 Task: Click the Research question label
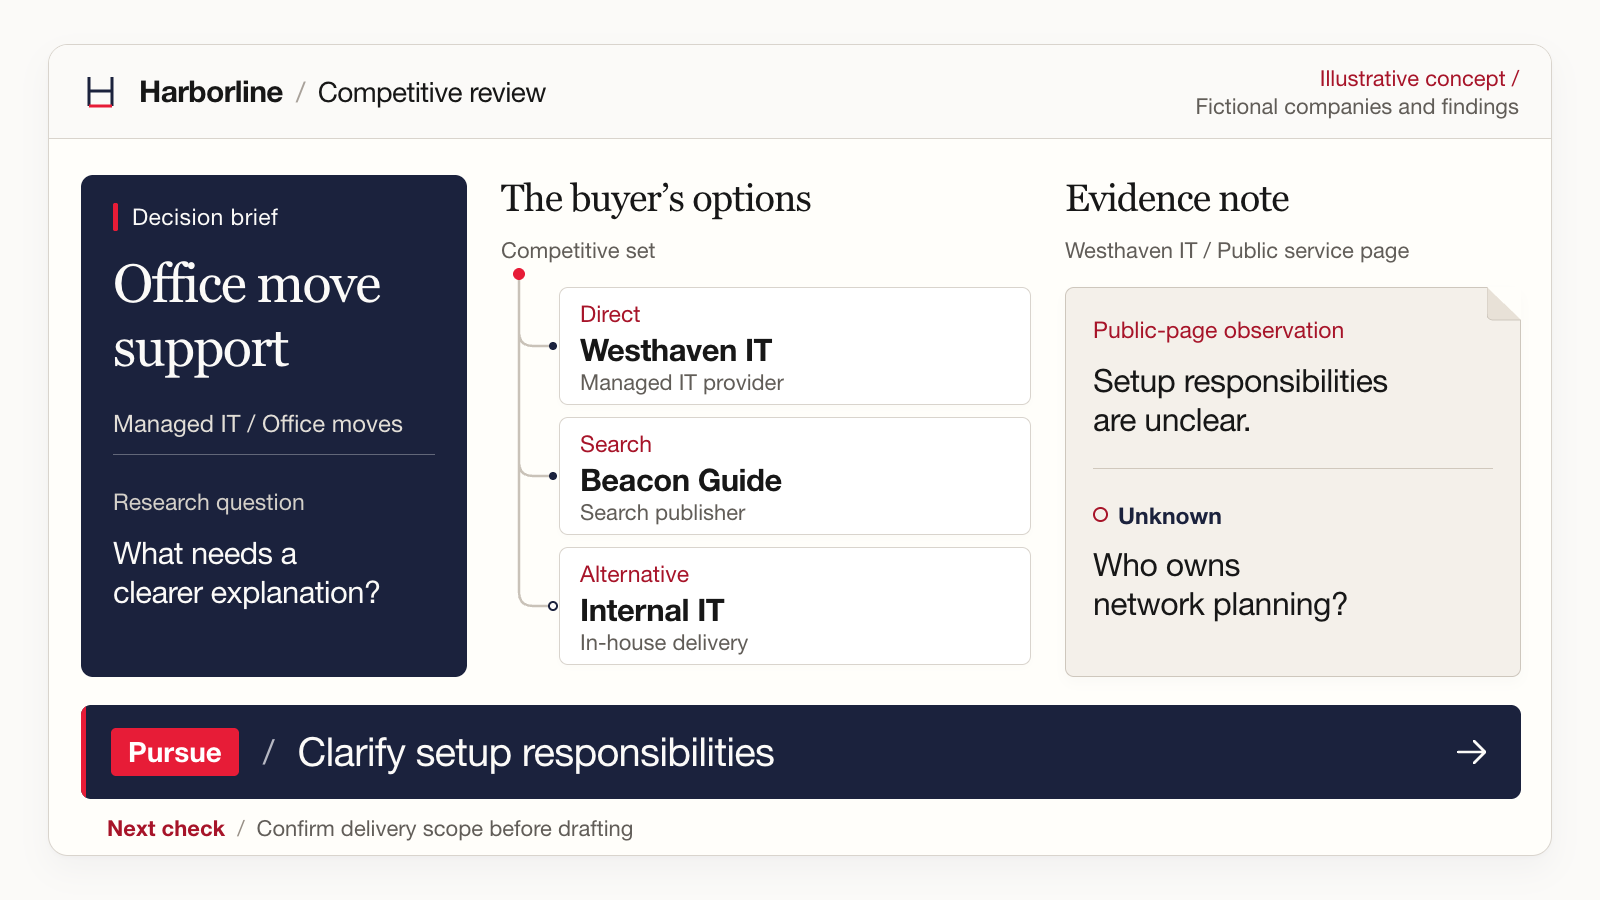[x=209, y=502]
